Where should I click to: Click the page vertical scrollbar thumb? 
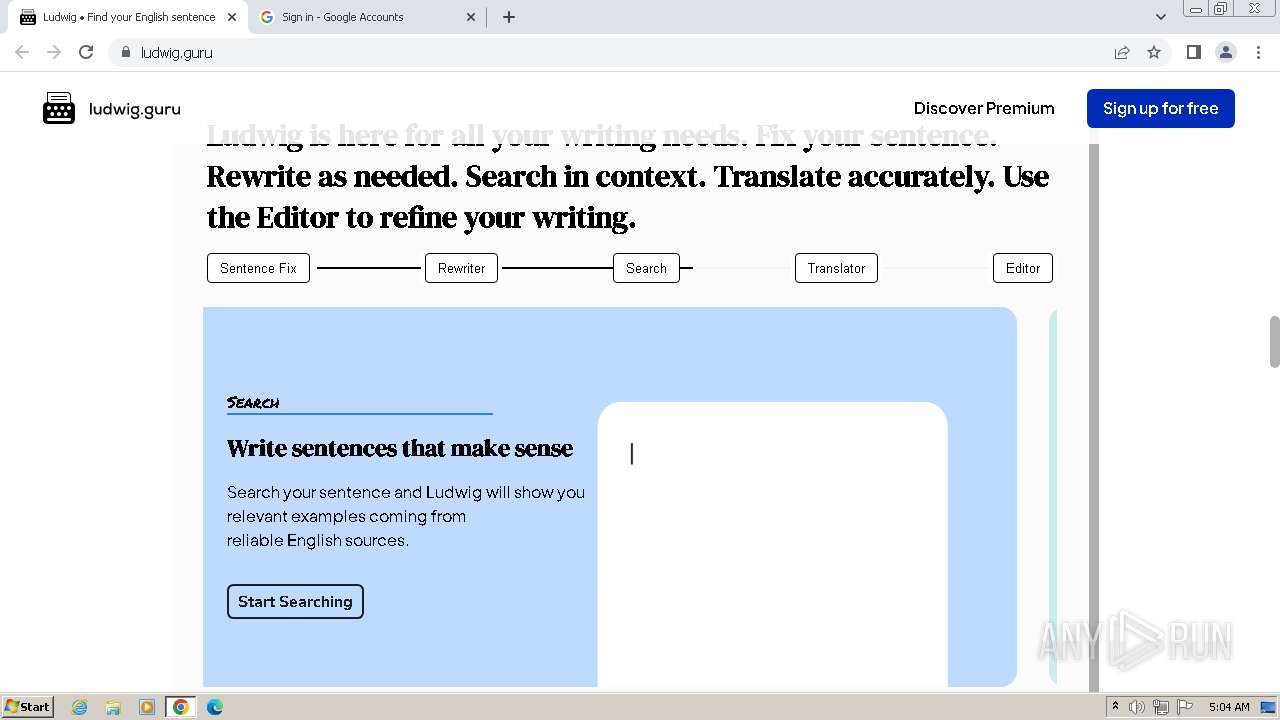click(1274, 342)
